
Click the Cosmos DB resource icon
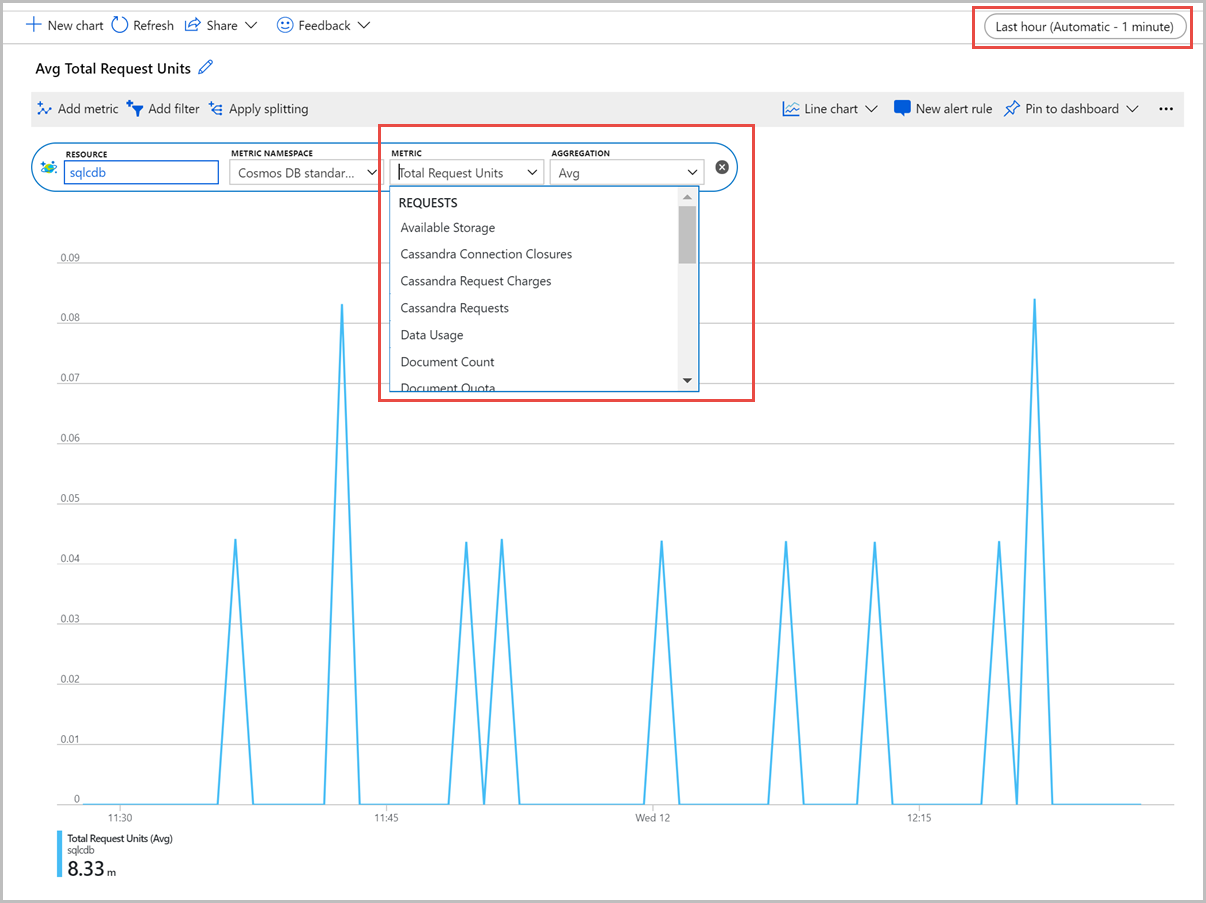click(x=49, y=168)
